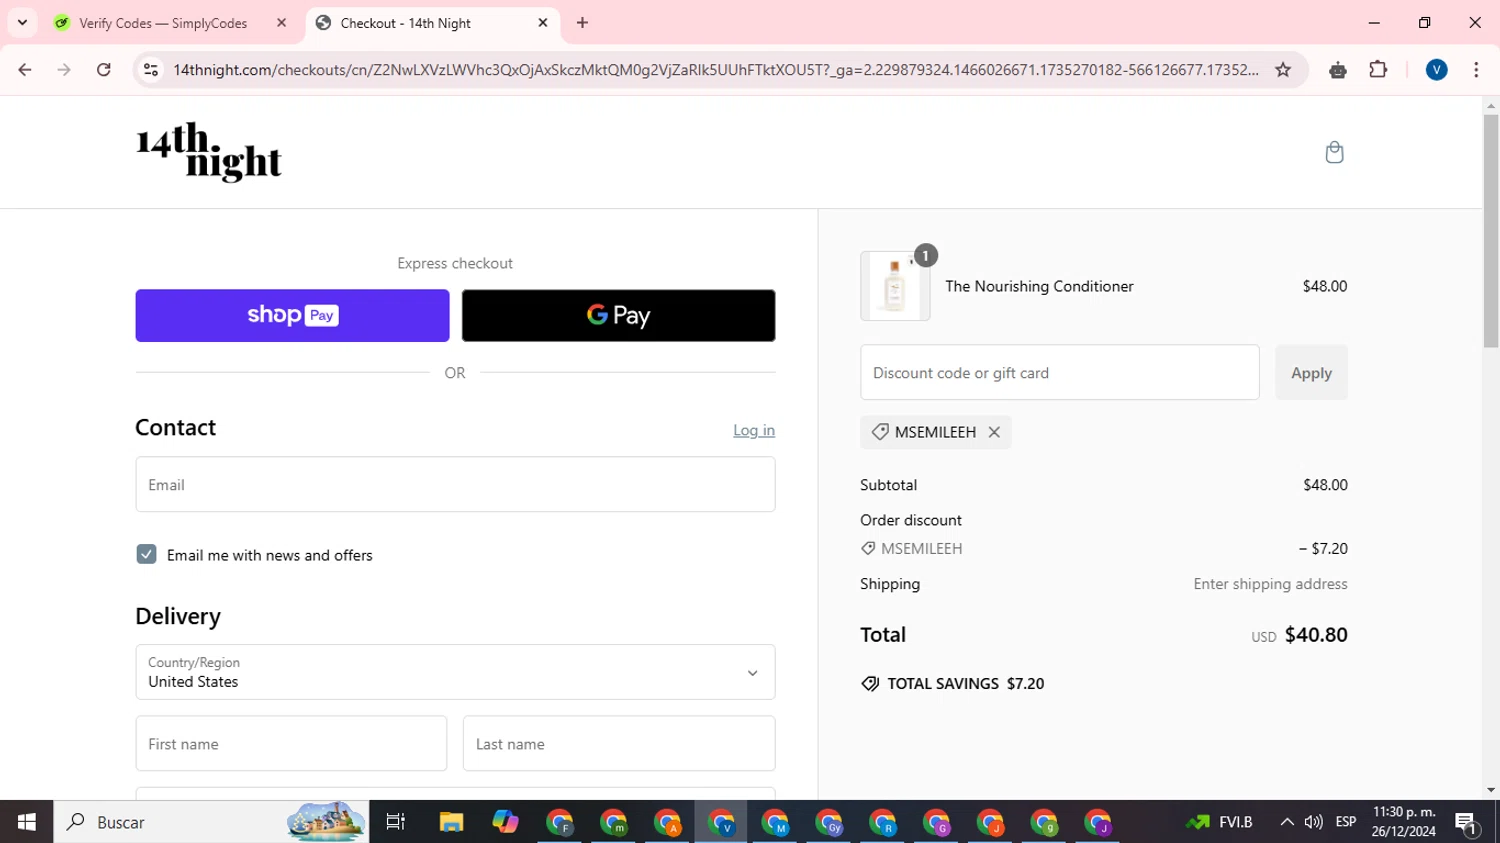Open the FVI.B stock widget in taskbar
This screenshot has height=843, width=1500.
[1219, 822]
